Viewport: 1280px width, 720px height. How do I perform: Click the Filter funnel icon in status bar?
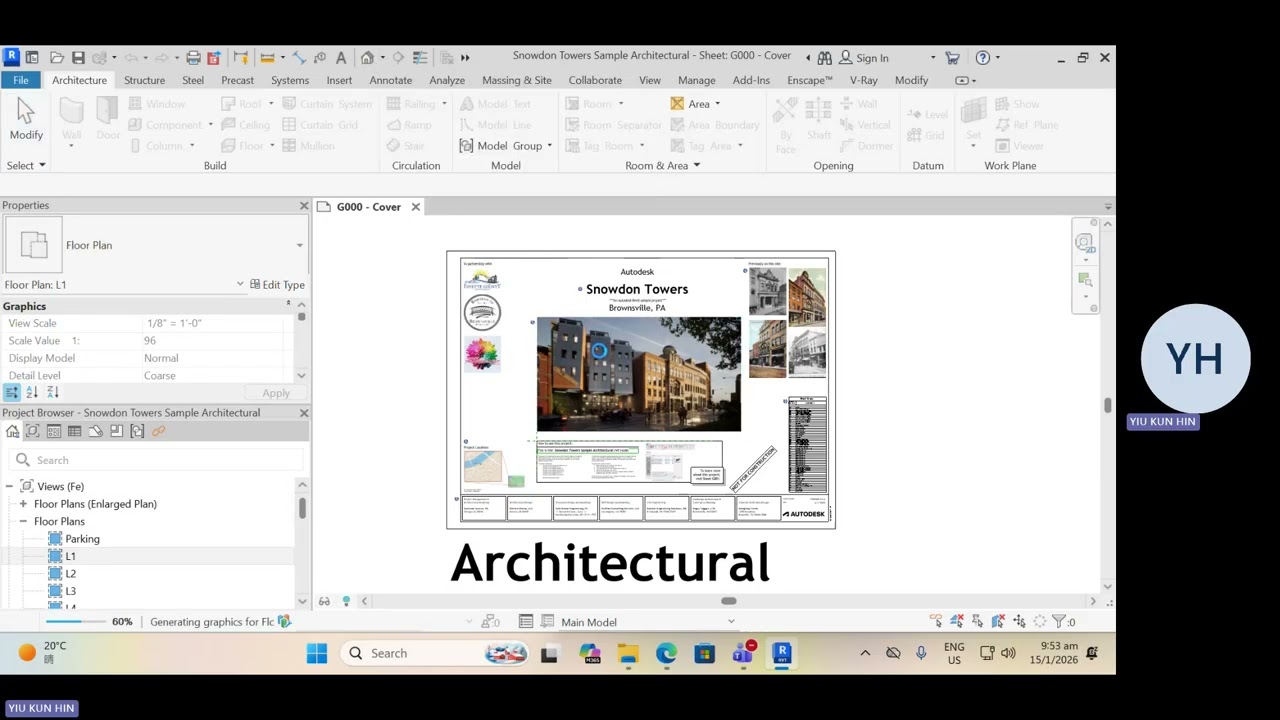[x=1059, y=621]
